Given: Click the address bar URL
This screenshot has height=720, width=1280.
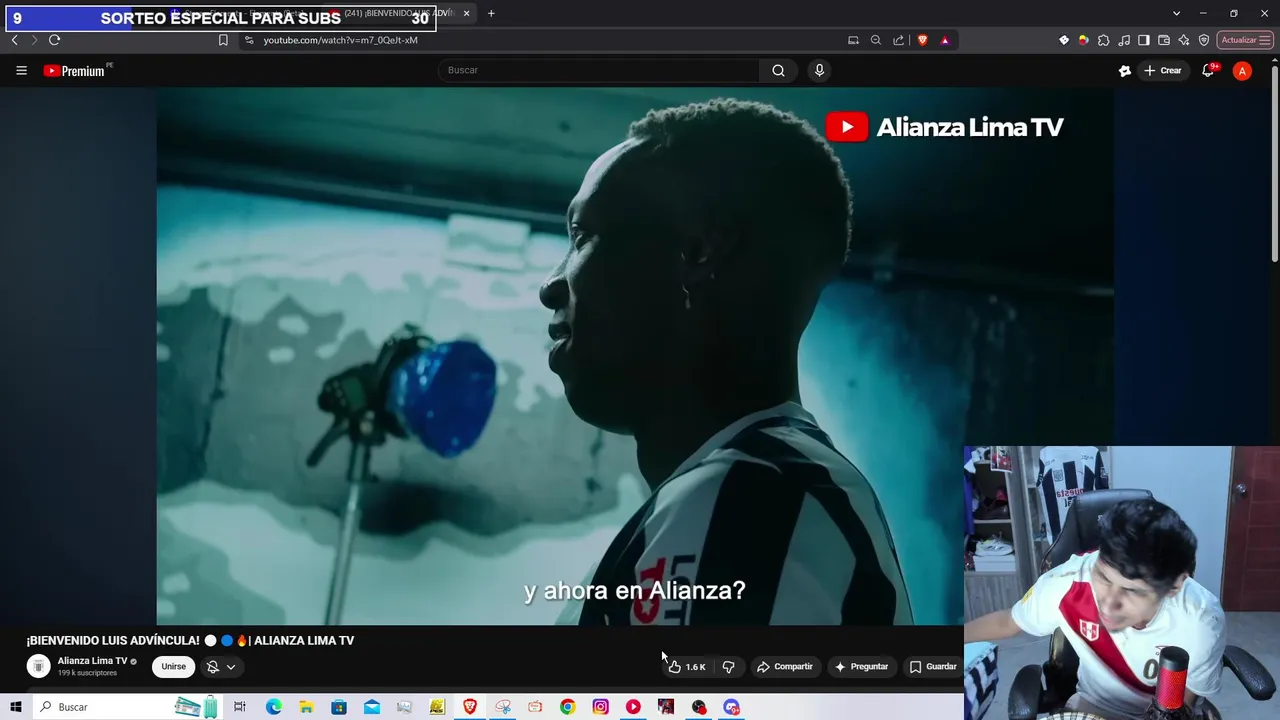Looking at the screenshot, I should 341,40.
